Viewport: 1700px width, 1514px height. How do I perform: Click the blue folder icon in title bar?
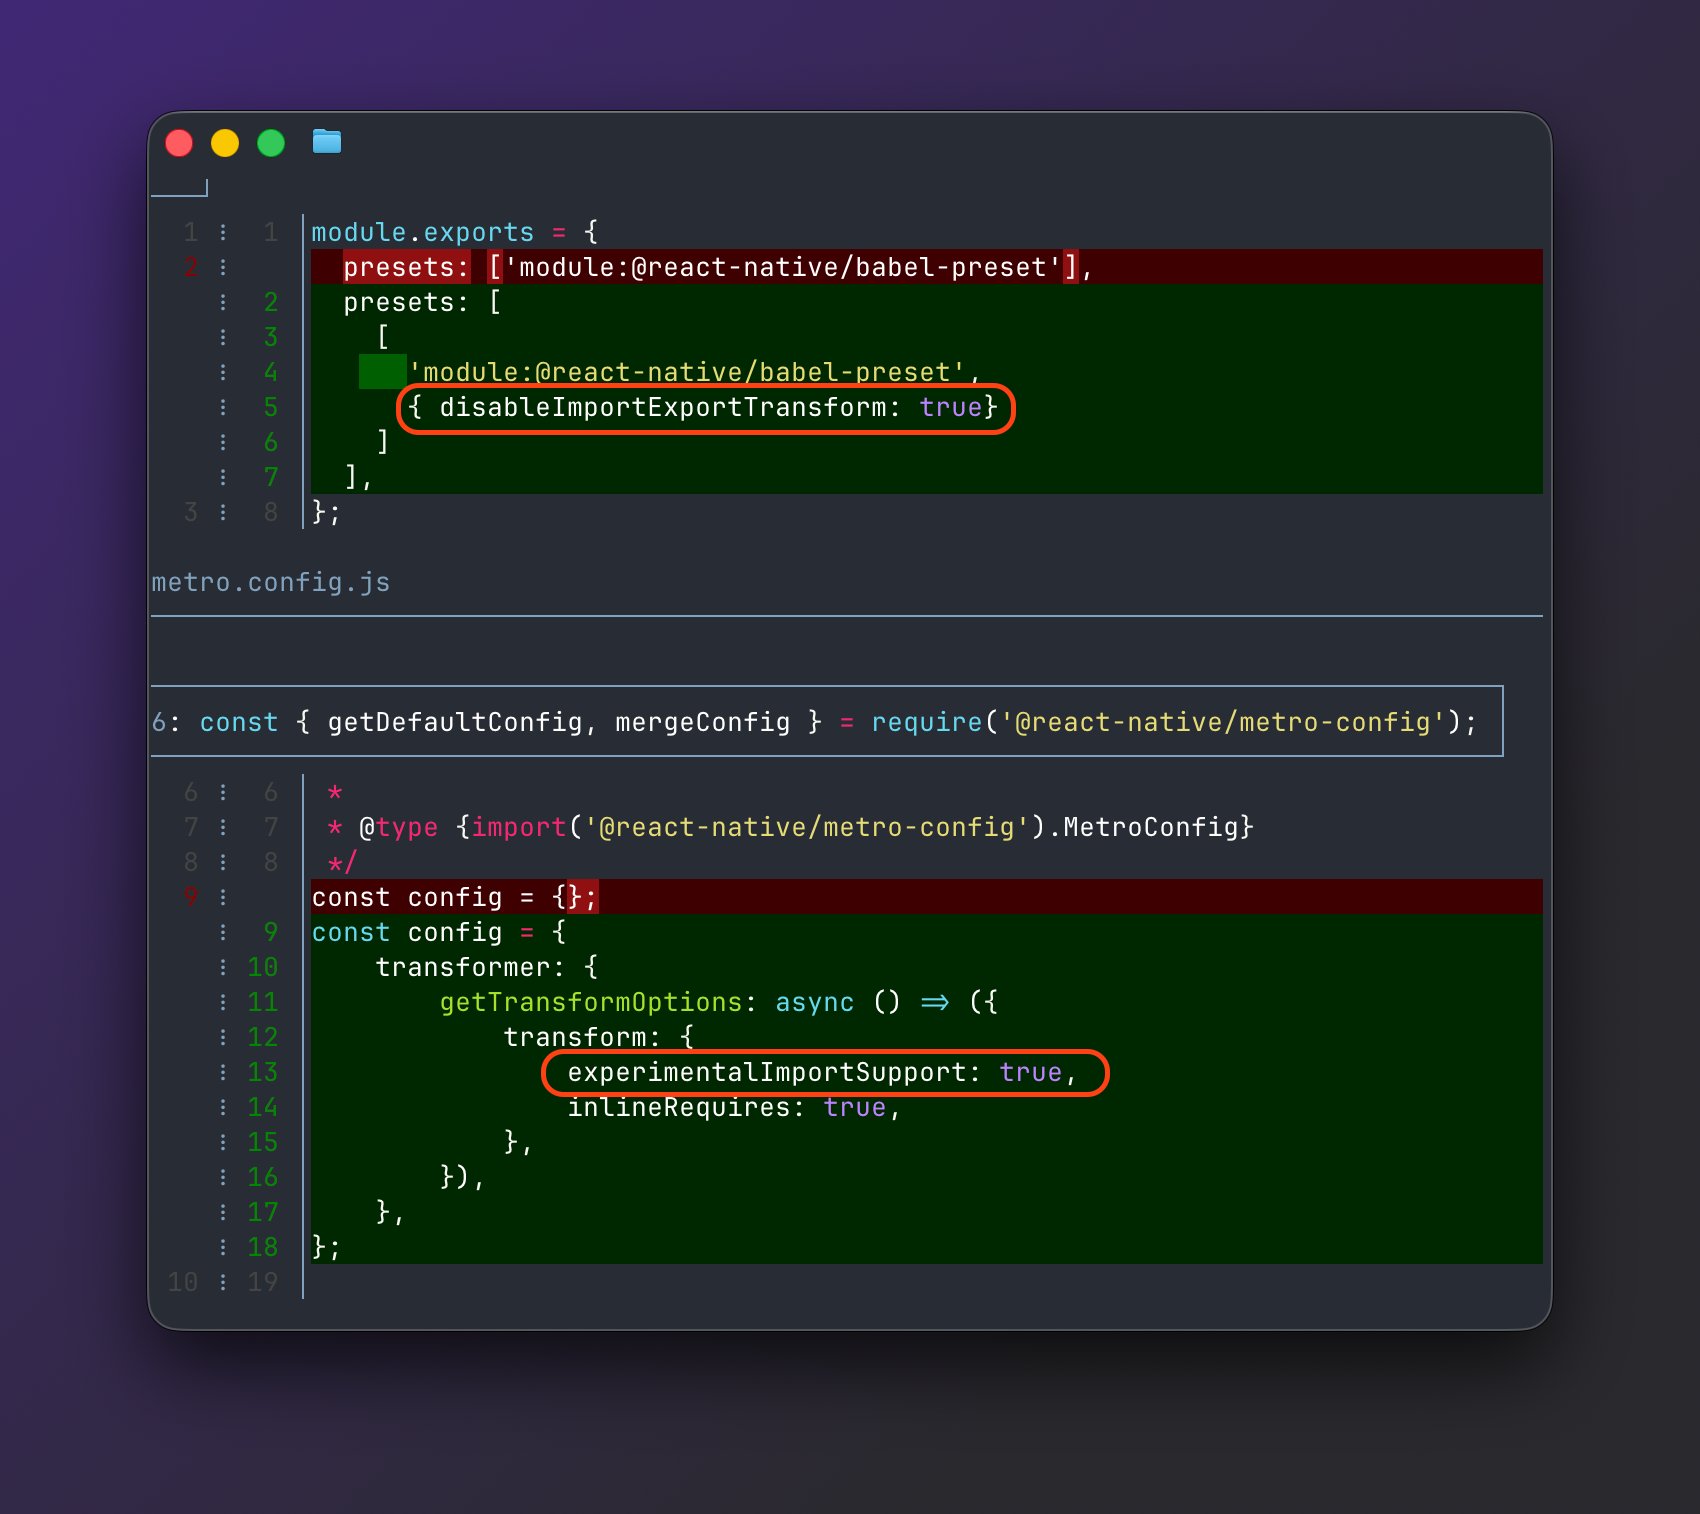coord(327,142)
